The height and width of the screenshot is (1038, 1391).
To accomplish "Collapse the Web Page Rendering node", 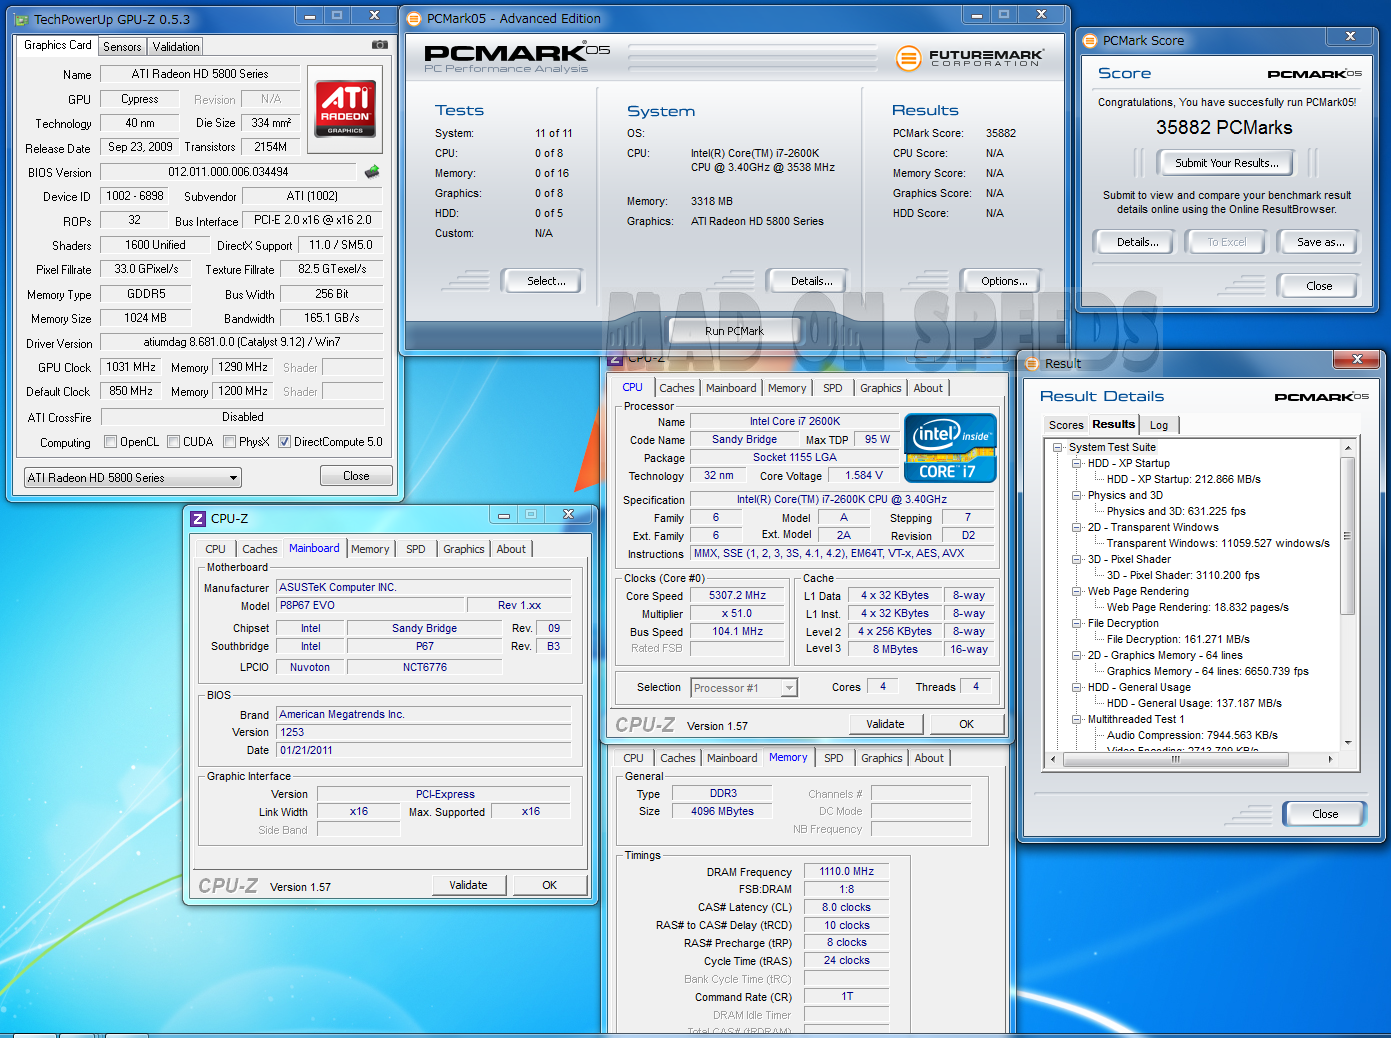I will pos(1077,592).
